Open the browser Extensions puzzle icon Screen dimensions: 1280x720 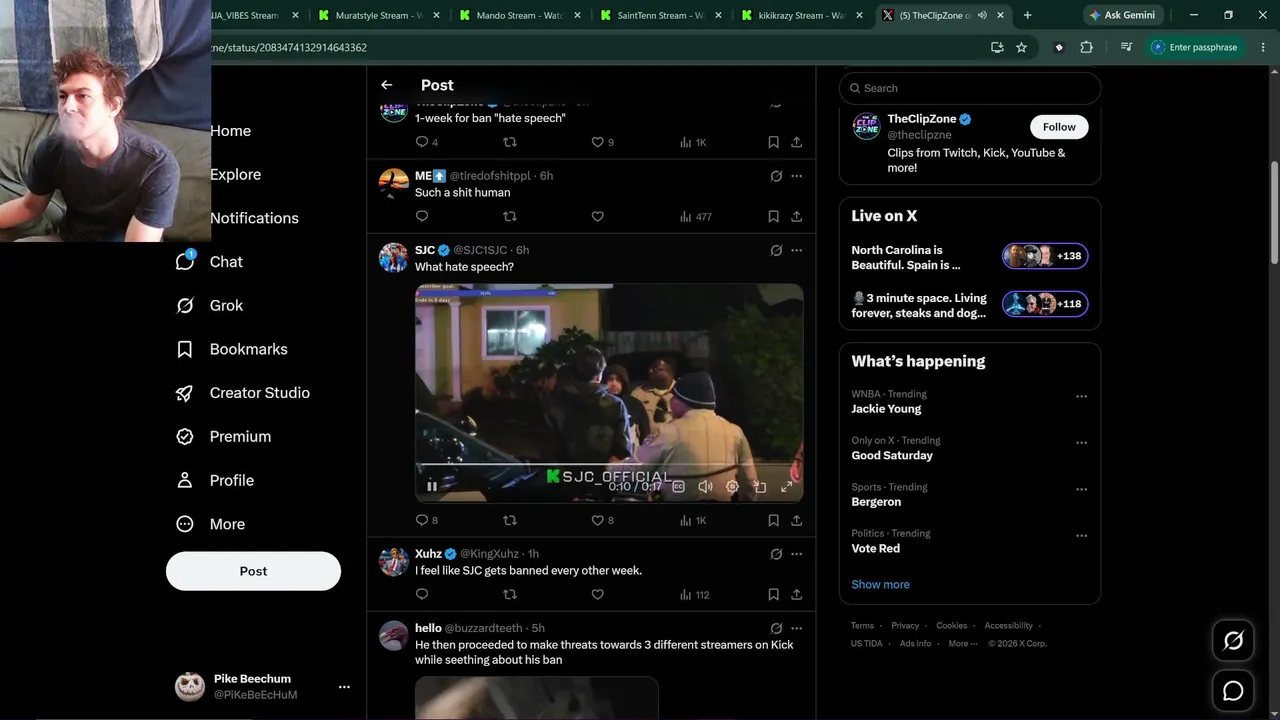pos(1087,47)
